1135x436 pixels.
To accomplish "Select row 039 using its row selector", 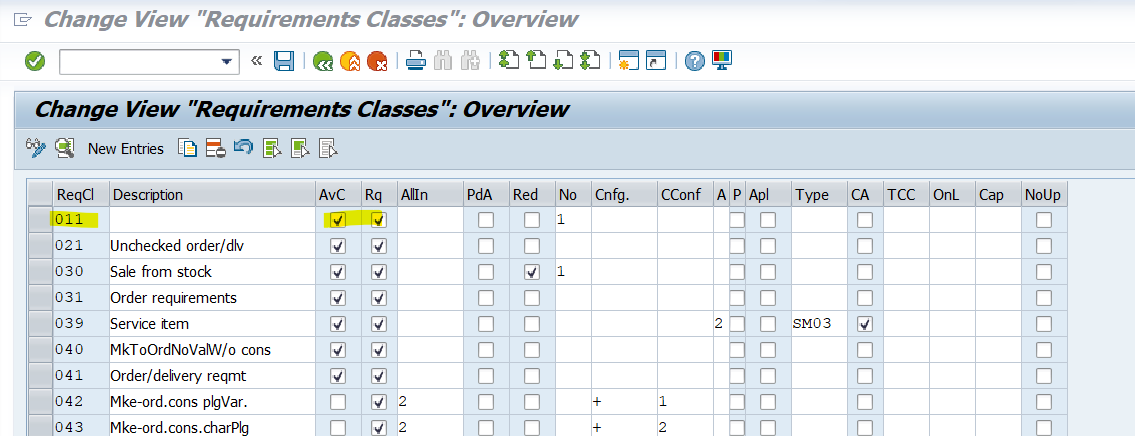I will [x=40, y=324].
